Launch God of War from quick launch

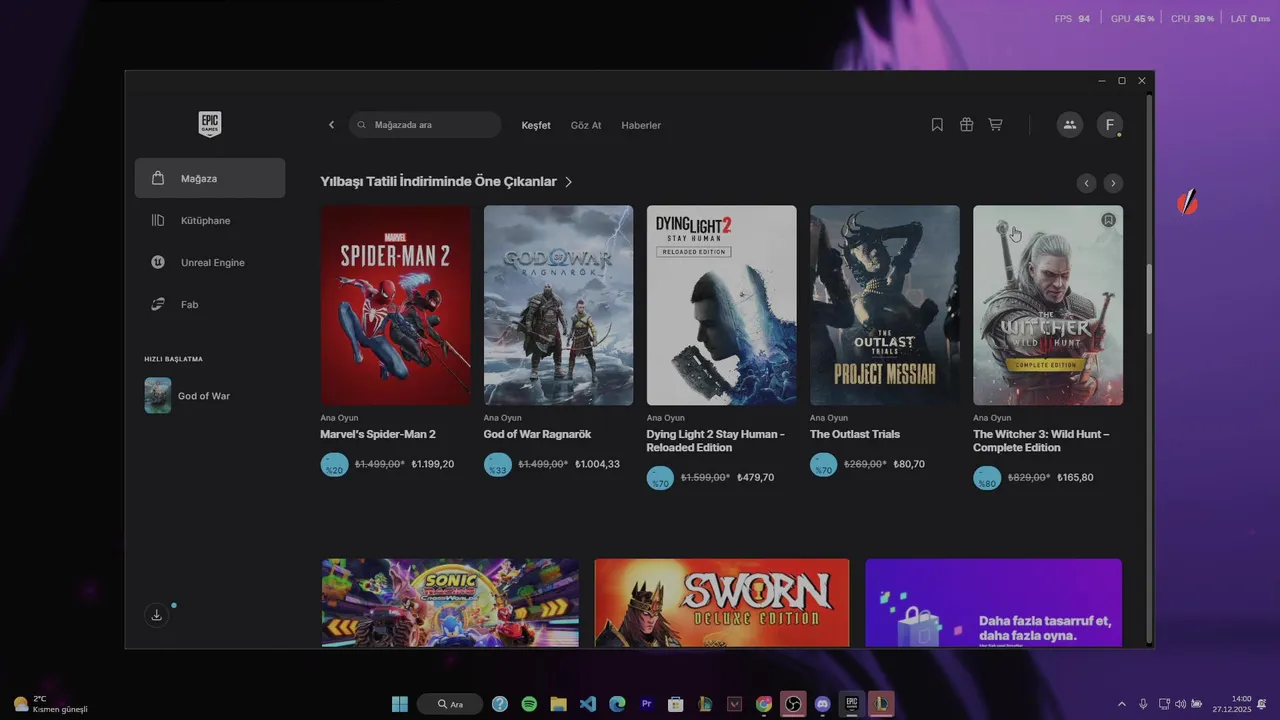point(210,395)
